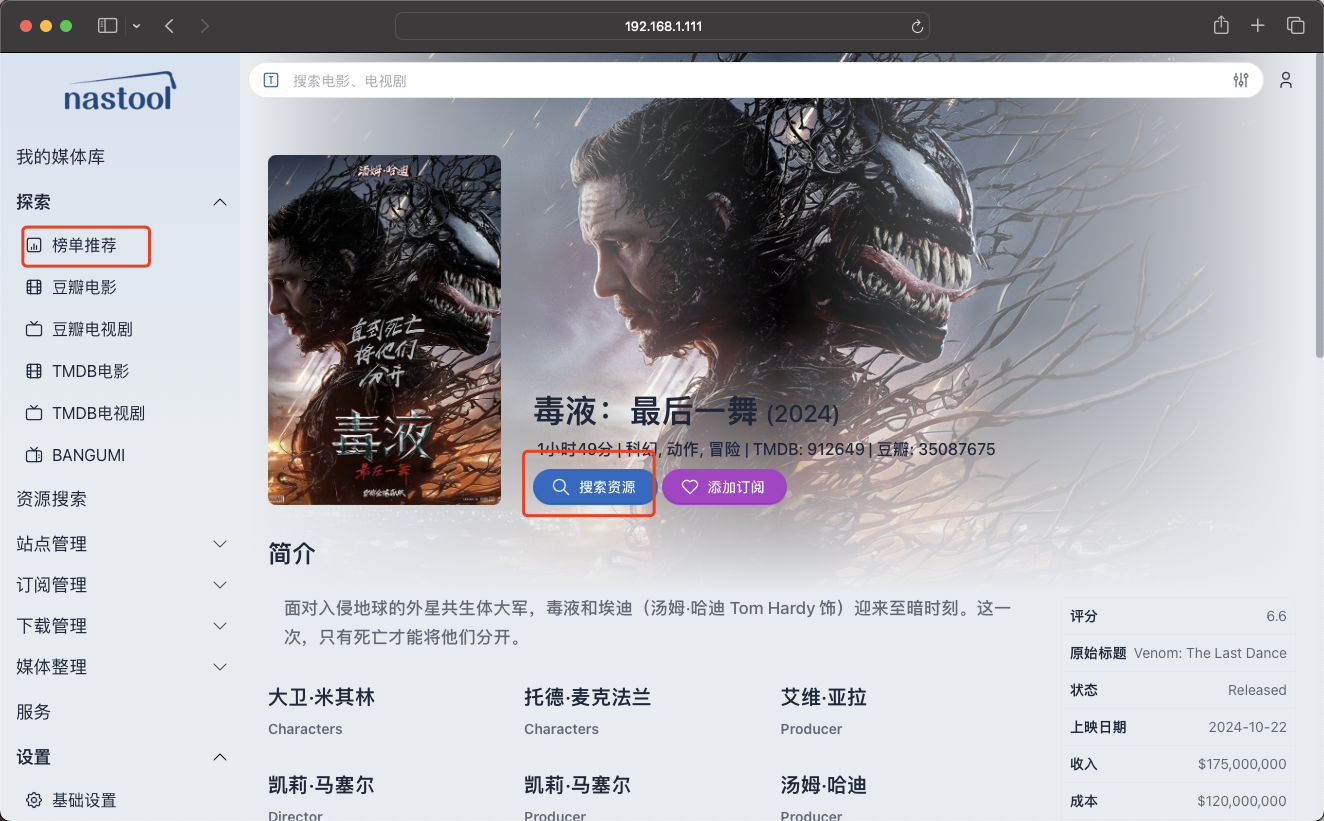Go back in Safari history

tap(169, 26)
